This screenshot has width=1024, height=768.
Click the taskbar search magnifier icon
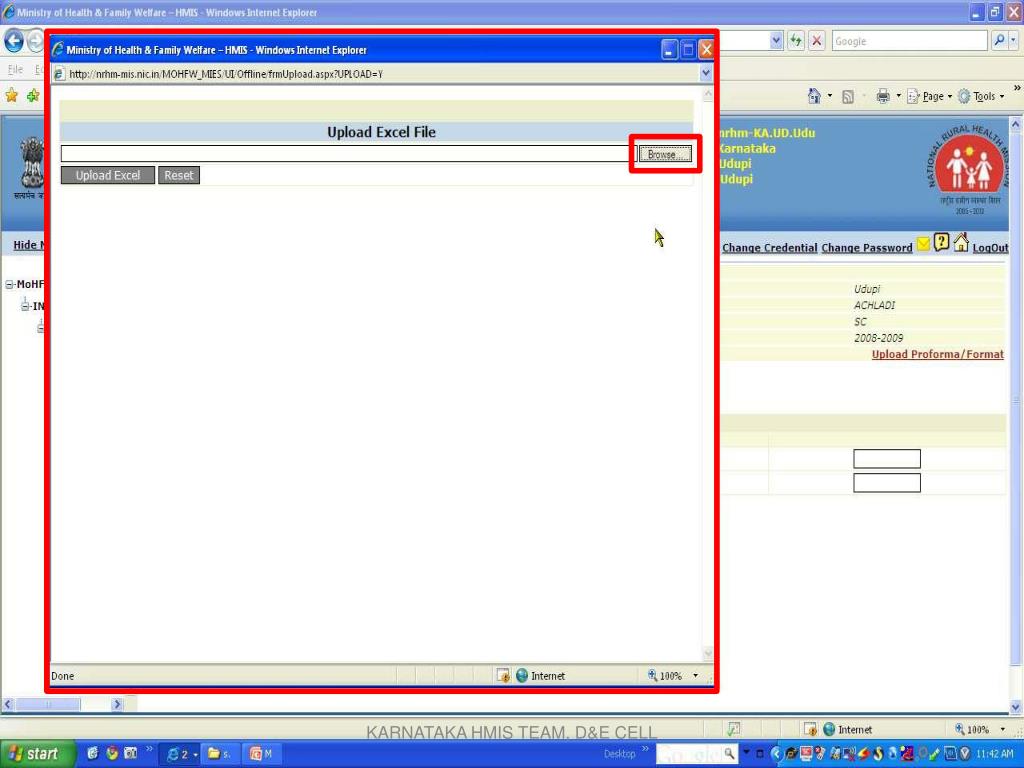pyautogui.click(x=729, y=754)
